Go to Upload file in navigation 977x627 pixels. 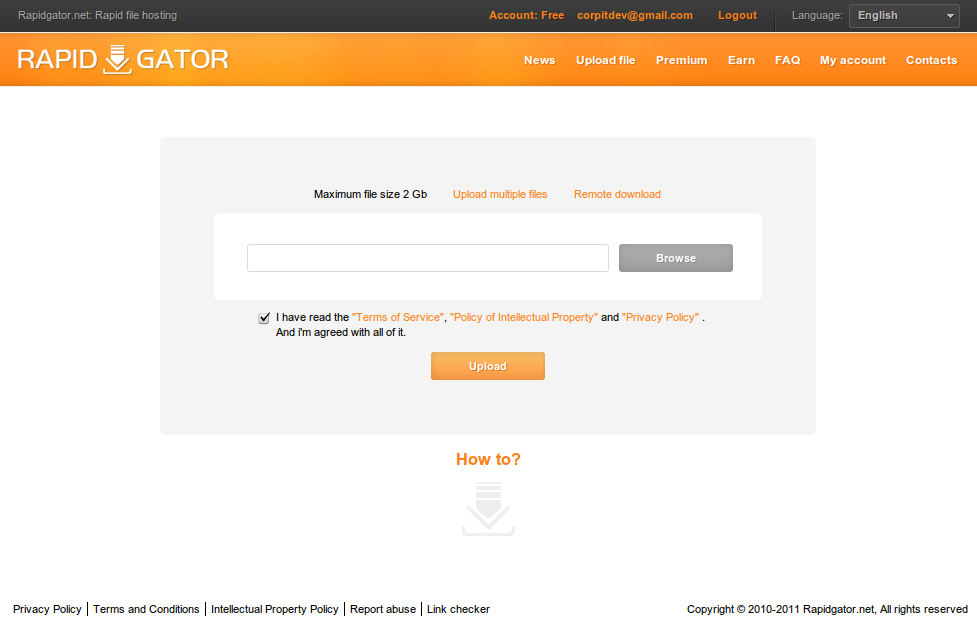tap(606, 60)
